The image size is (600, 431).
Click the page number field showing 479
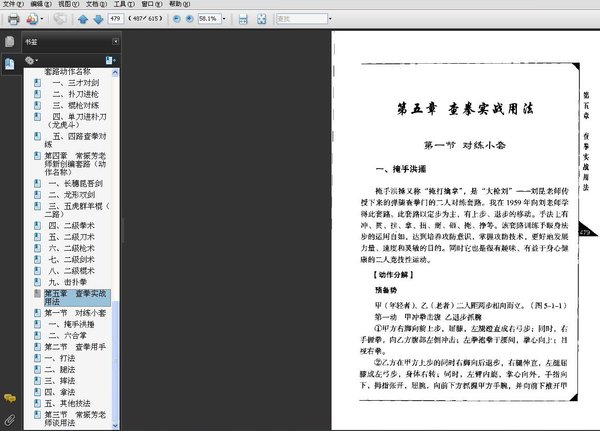coord(116,18)
